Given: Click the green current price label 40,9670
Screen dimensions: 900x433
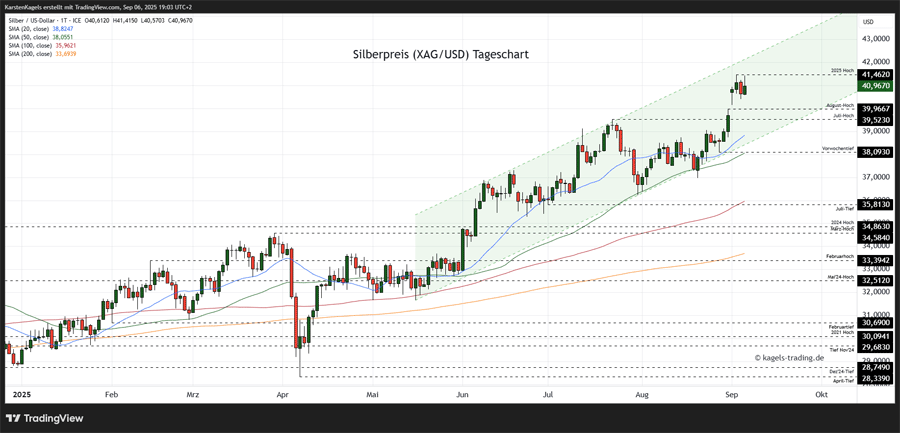Looking at the screenshot, I should tap(875, 87).
